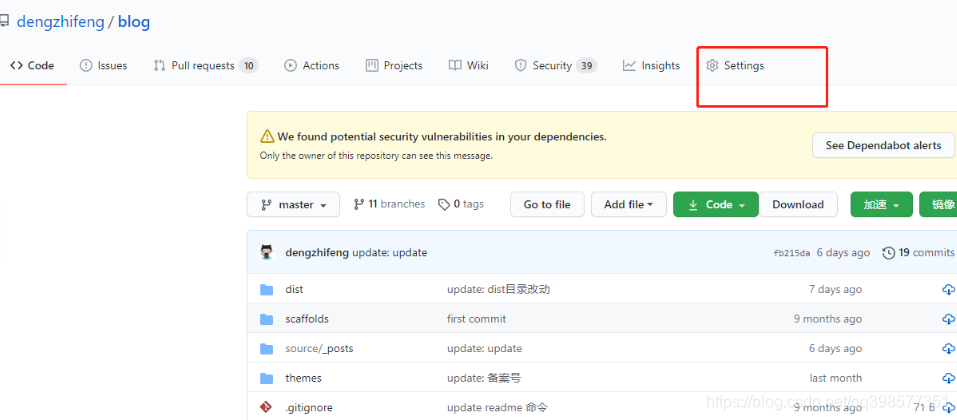Open the themes folder

(x=303, y=378)
